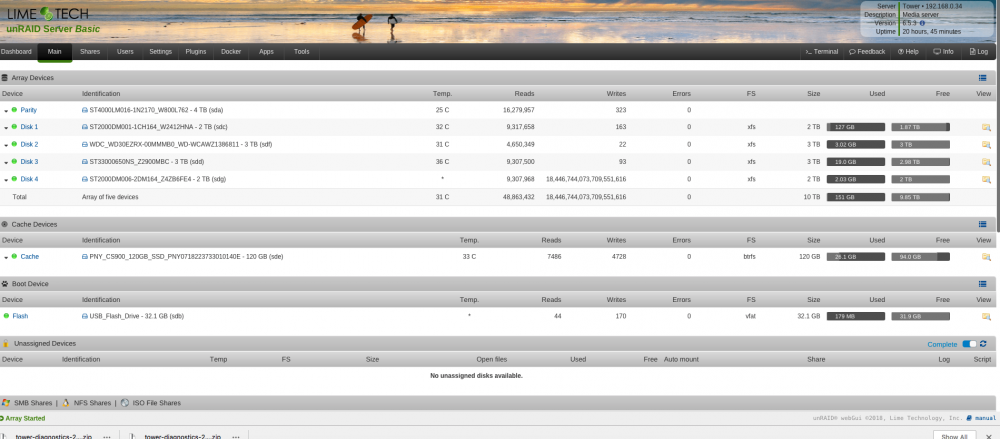Browse Disk 2 using its View folder icon
The image size is (1000, 439).
coord(986,145)
